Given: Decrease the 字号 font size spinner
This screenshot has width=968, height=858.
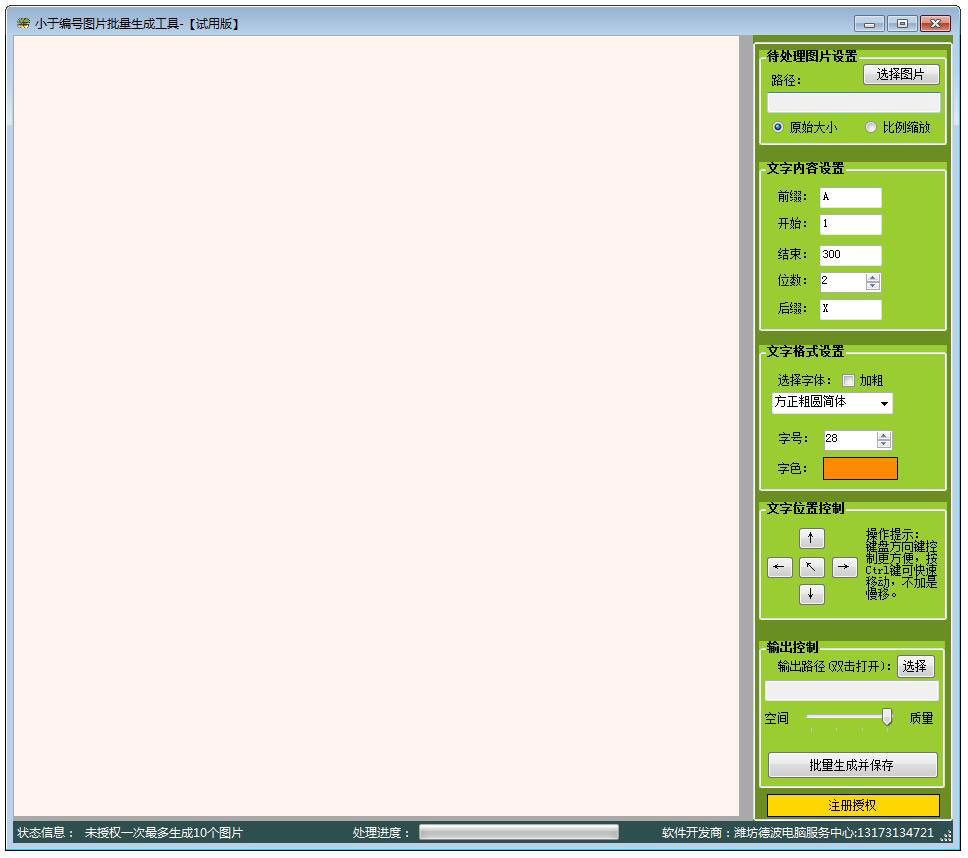Looking at the screenshot, I should [883, 443].
